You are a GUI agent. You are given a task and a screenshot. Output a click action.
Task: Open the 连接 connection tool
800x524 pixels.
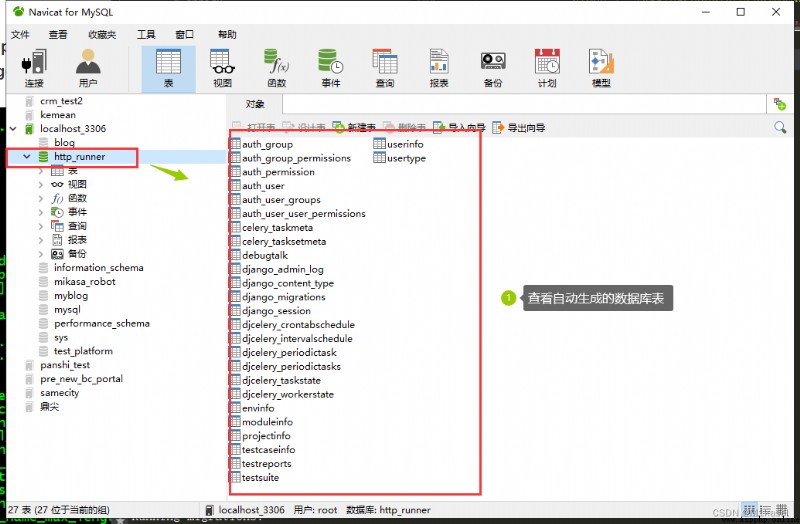(x=34, y=68)
